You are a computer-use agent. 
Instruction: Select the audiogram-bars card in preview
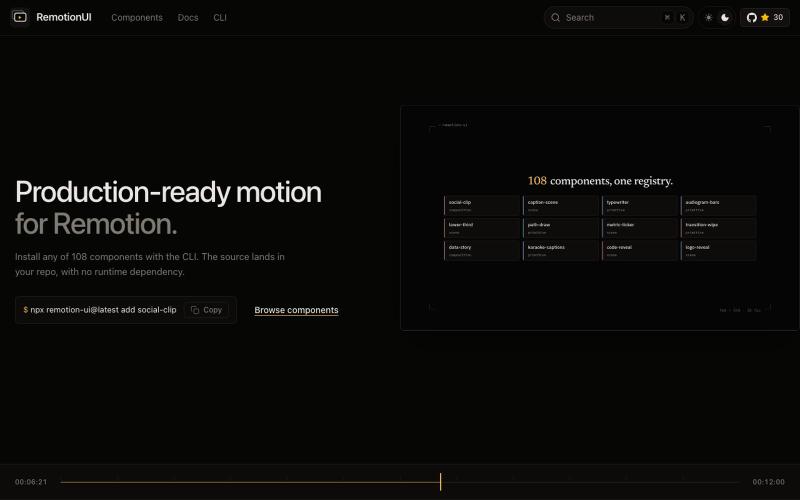click(x=719, y=206)
